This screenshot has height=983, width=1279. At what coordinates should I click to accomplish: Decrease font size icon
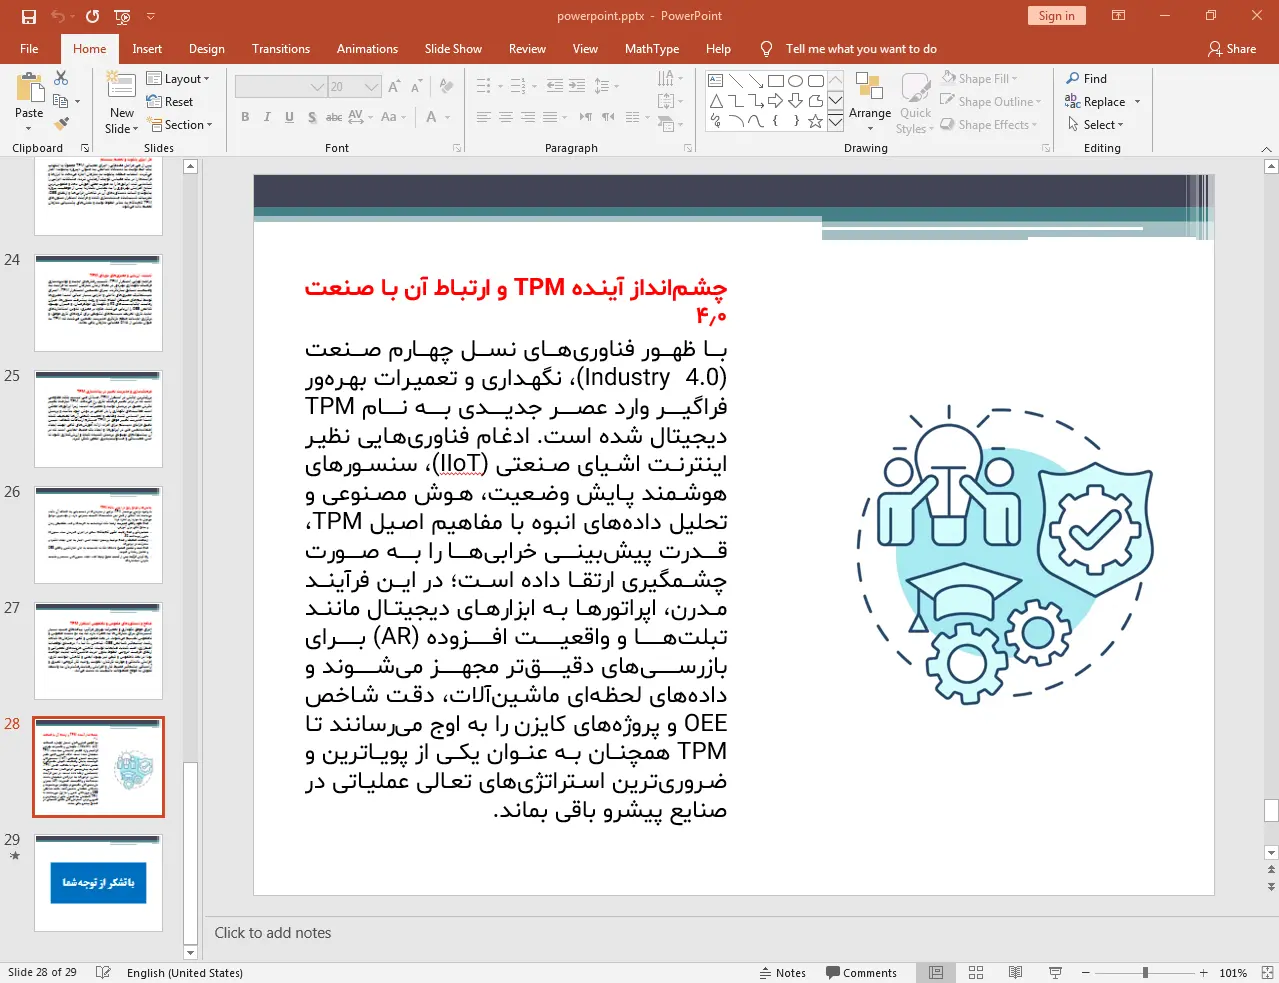[x=416, y=87]
